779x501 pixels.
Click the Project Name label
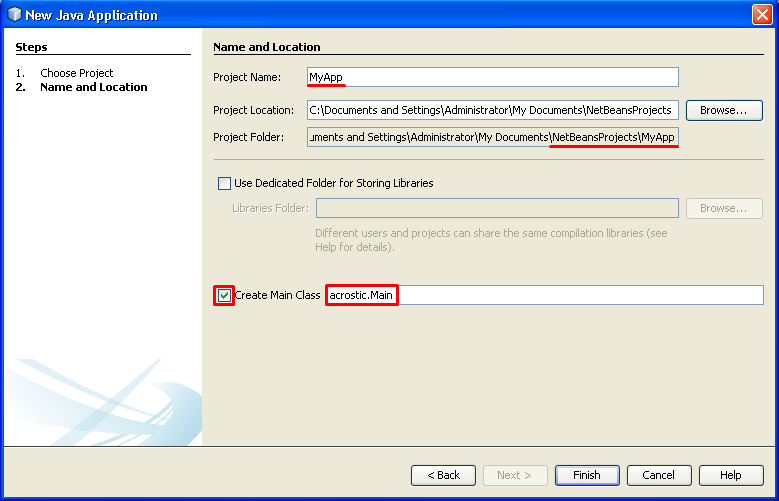tap(247, 78)
